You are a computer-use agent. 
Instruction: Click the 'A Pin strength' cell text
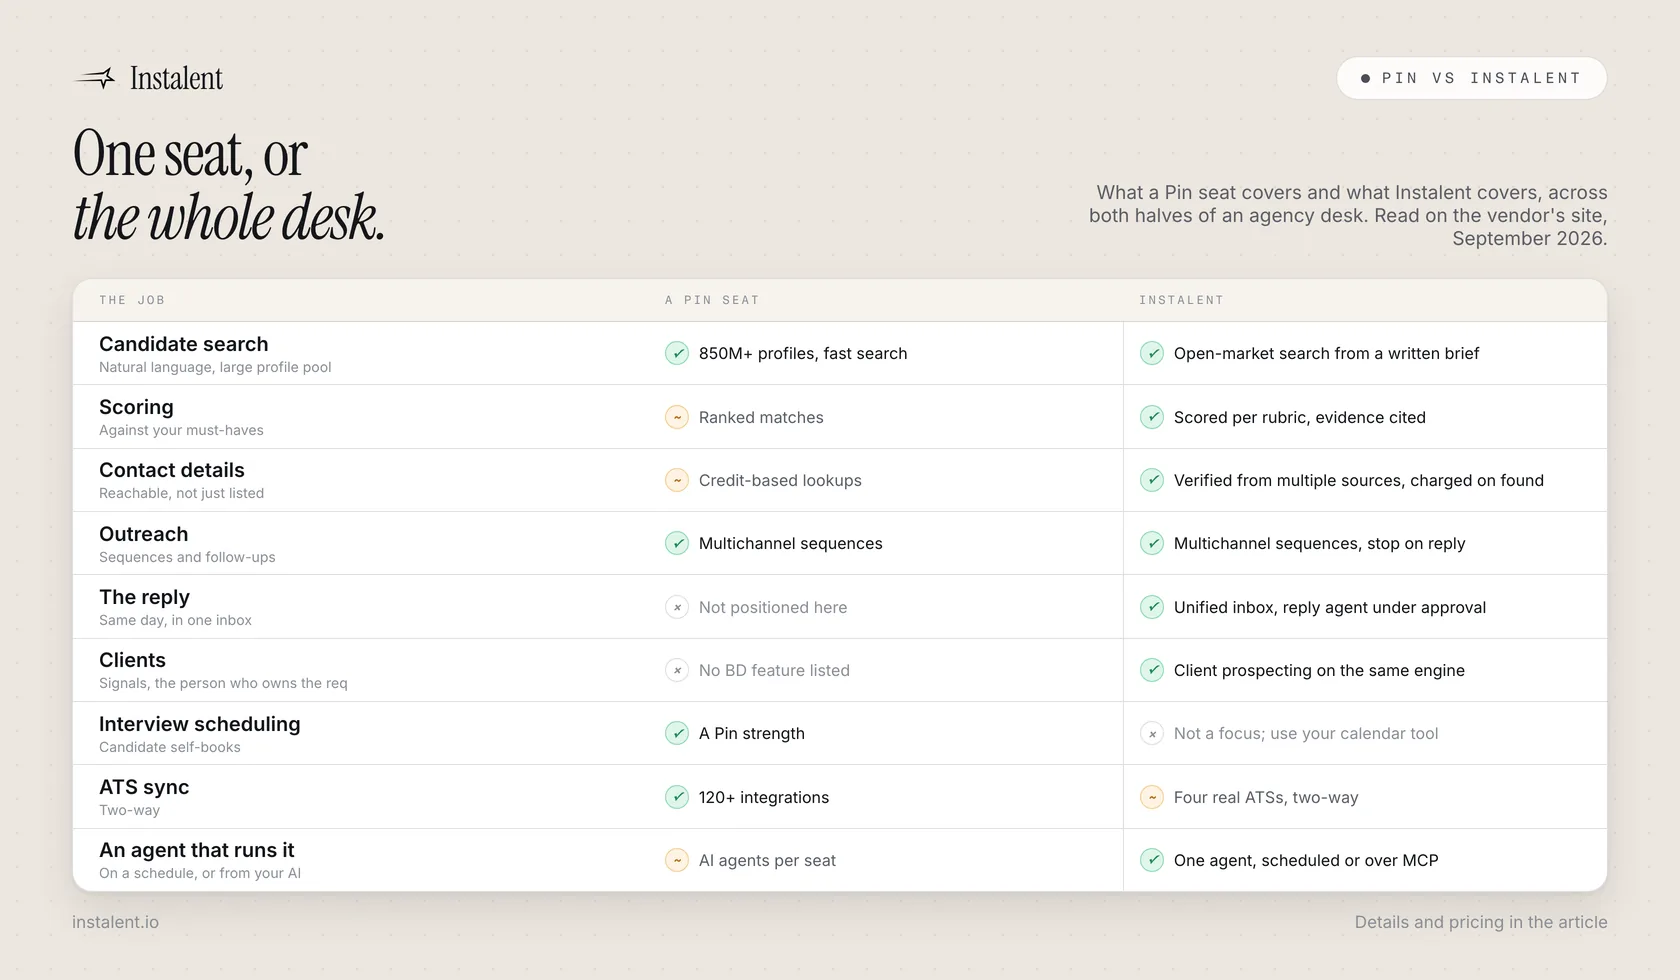(x=752, y=733)
